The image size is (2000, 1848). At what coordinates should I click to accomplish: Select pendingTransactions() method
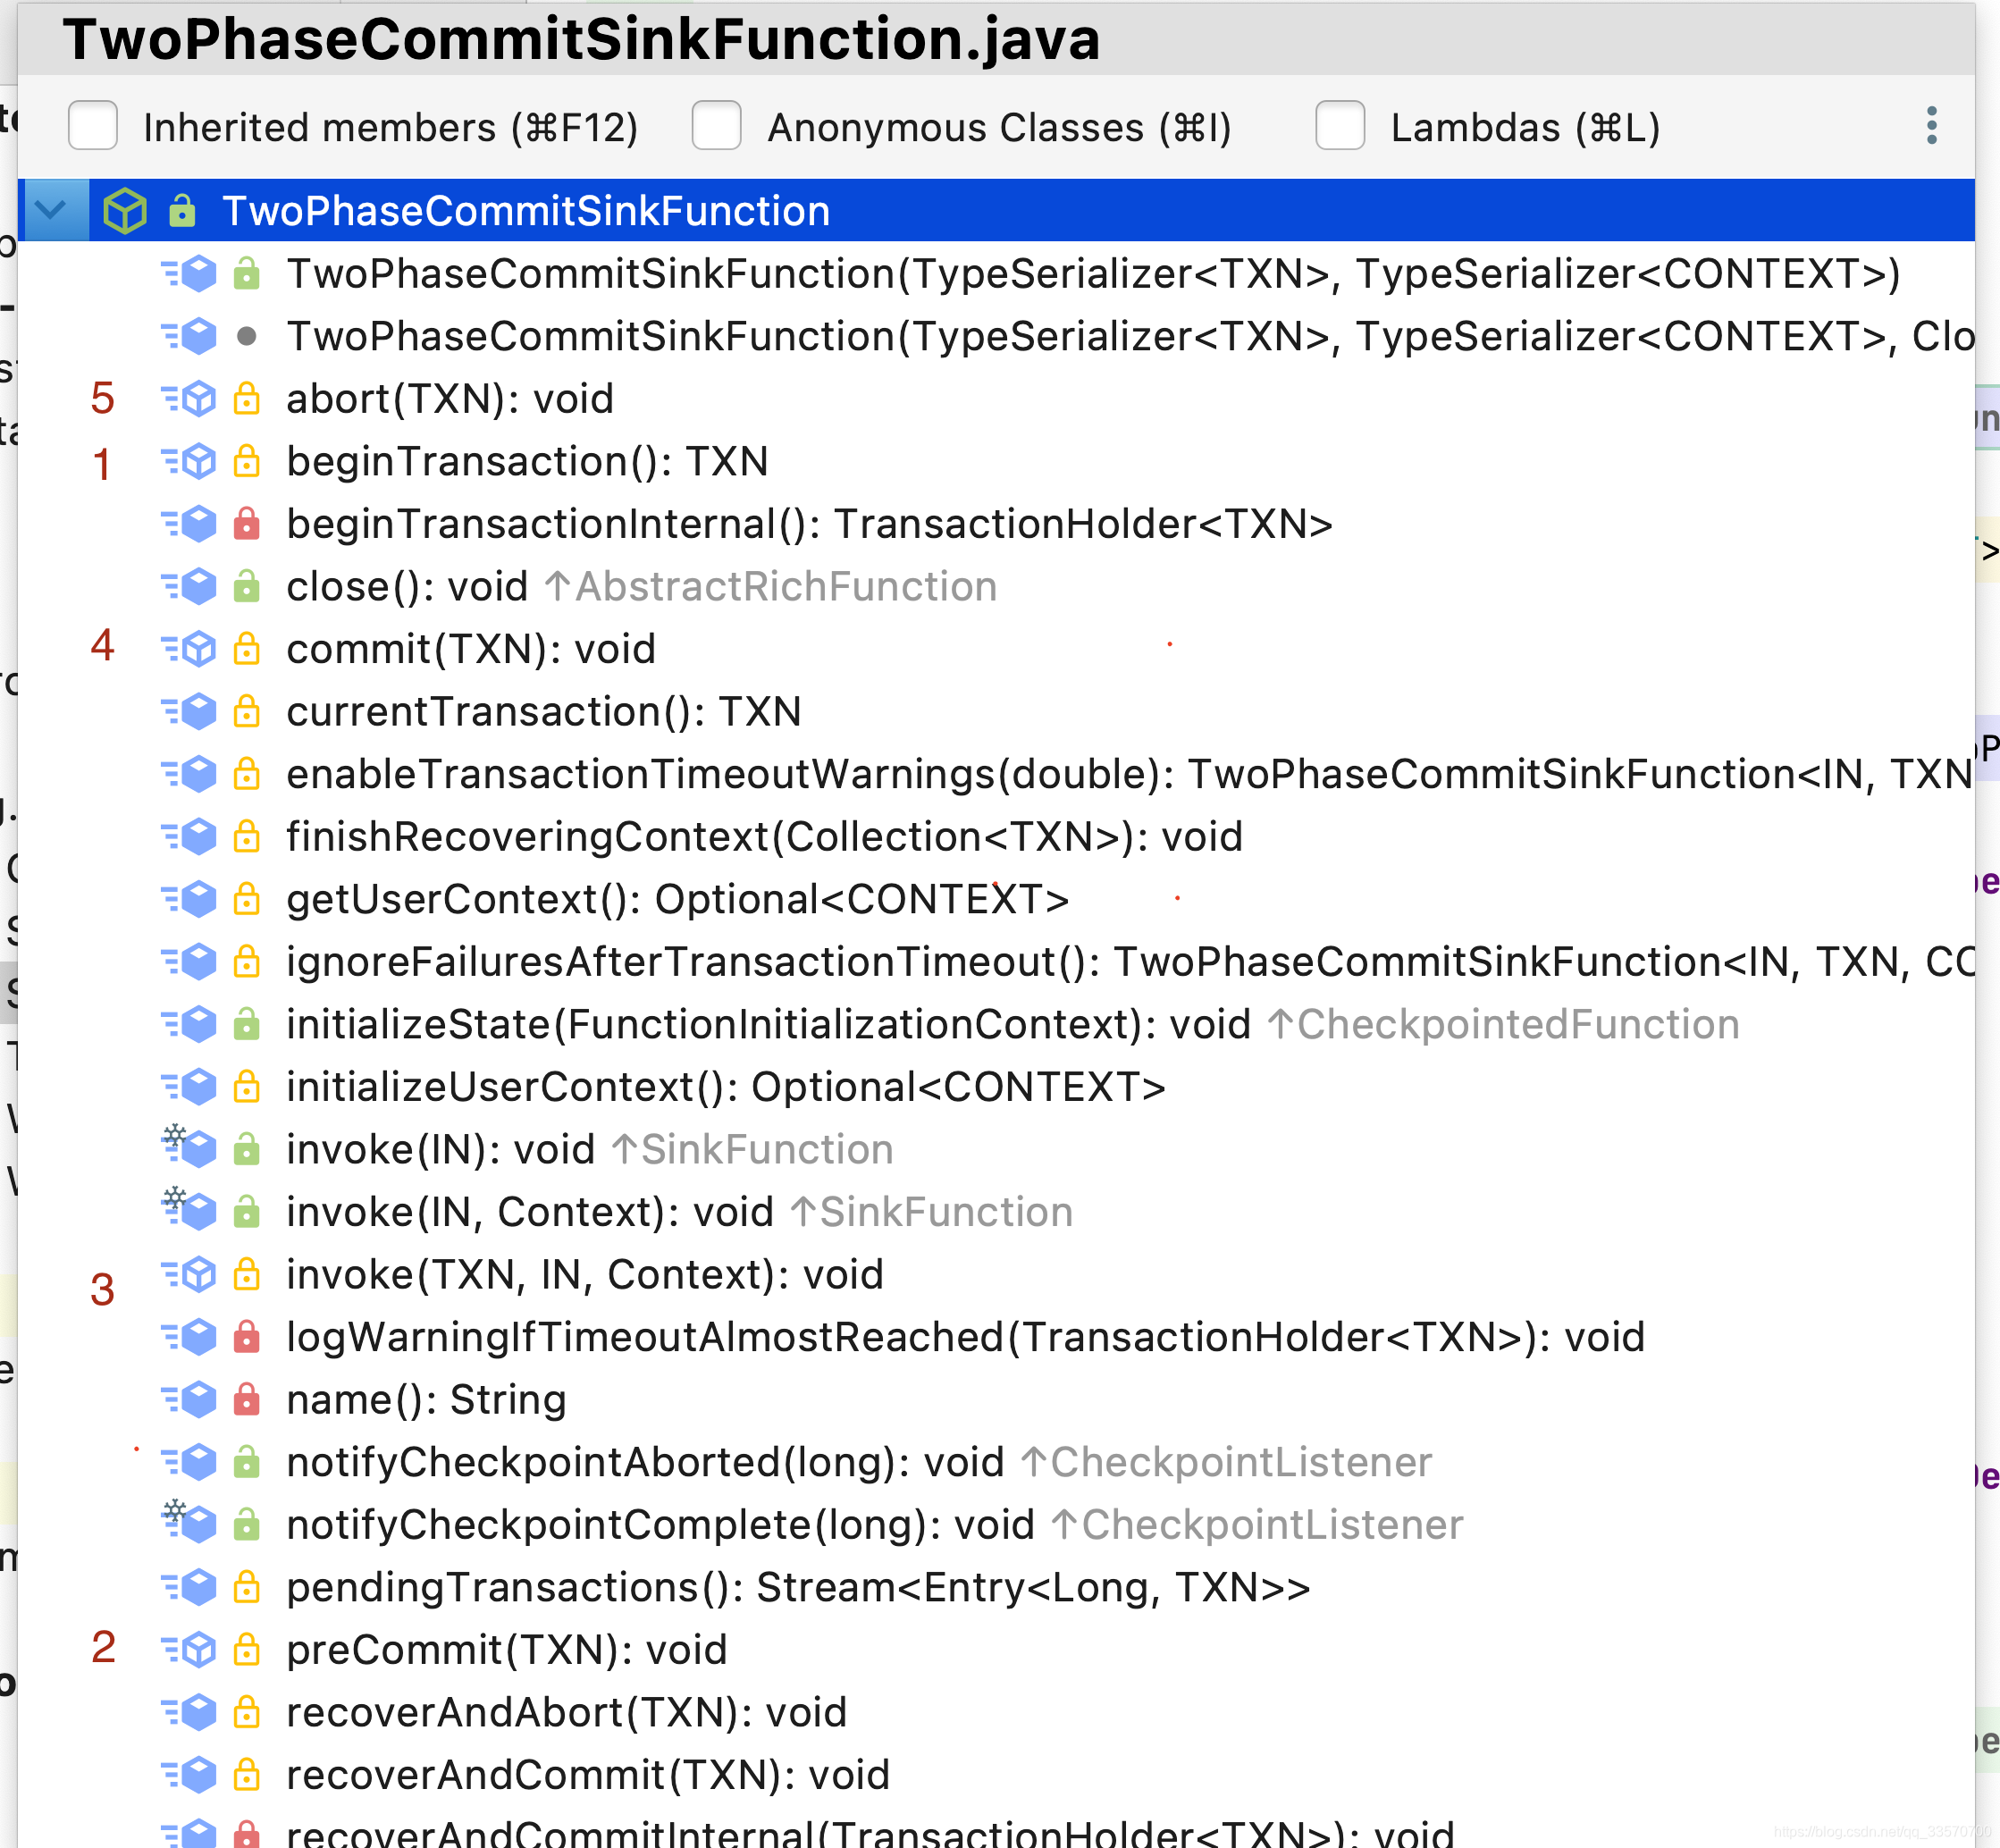pos(798,1588)
